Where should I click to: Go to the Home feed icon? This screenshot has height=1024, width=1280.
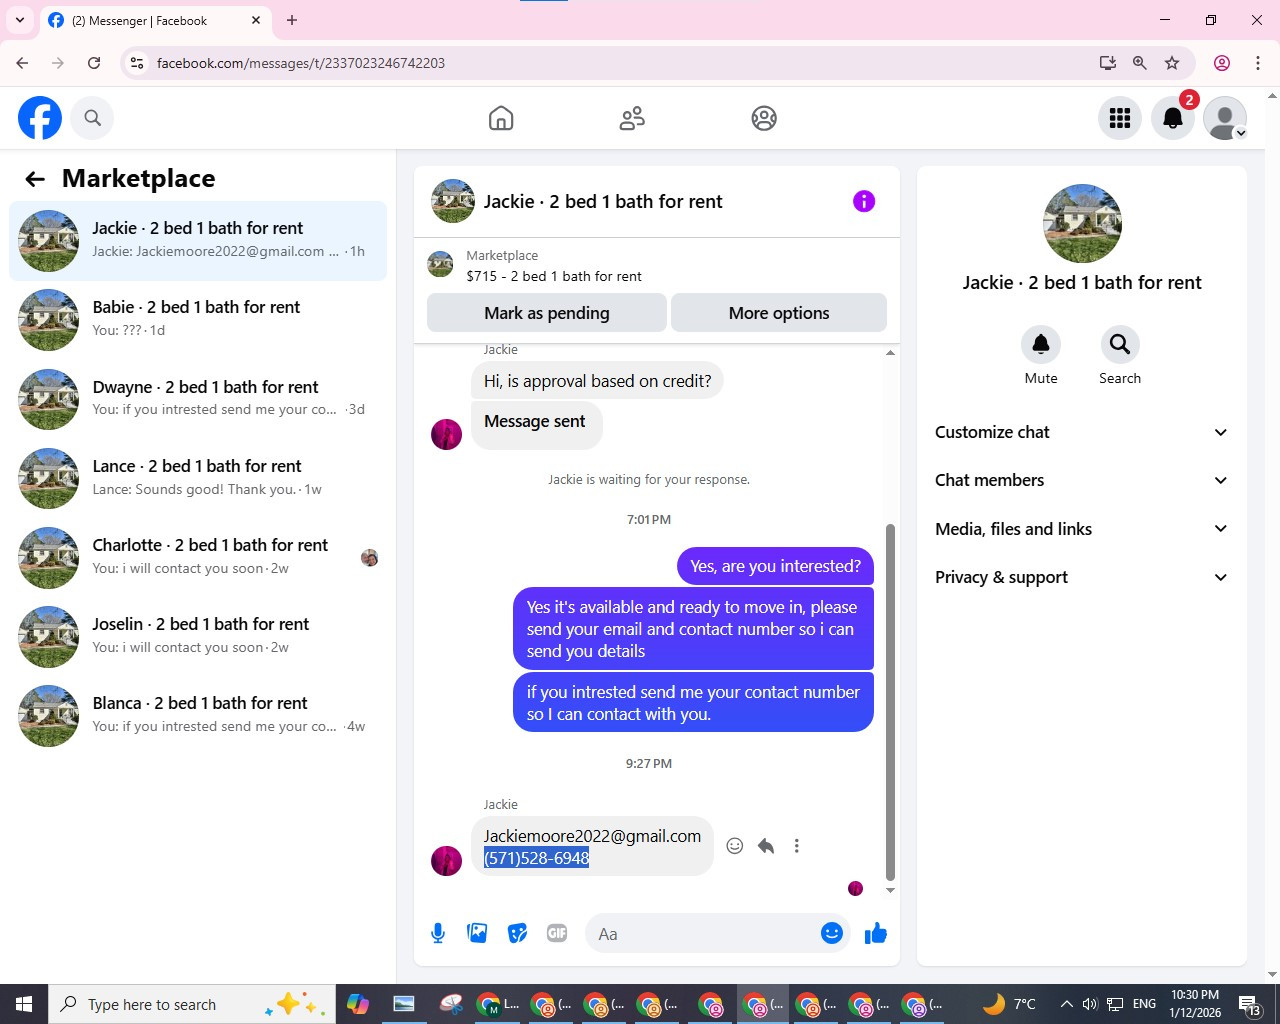[501, 118]
